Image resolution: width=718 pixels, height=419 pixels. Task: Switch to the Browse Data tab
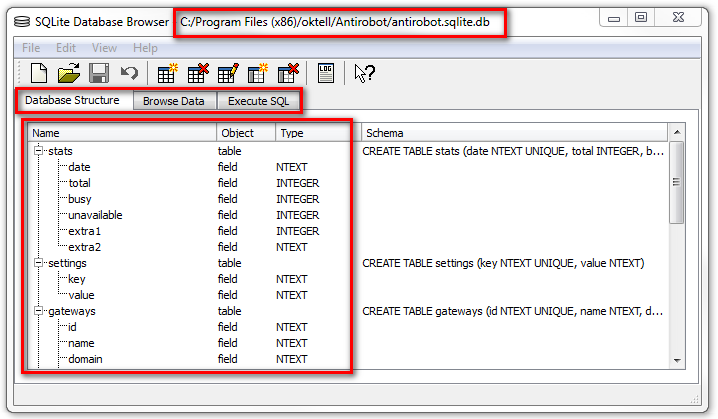[x=173, y=101]
